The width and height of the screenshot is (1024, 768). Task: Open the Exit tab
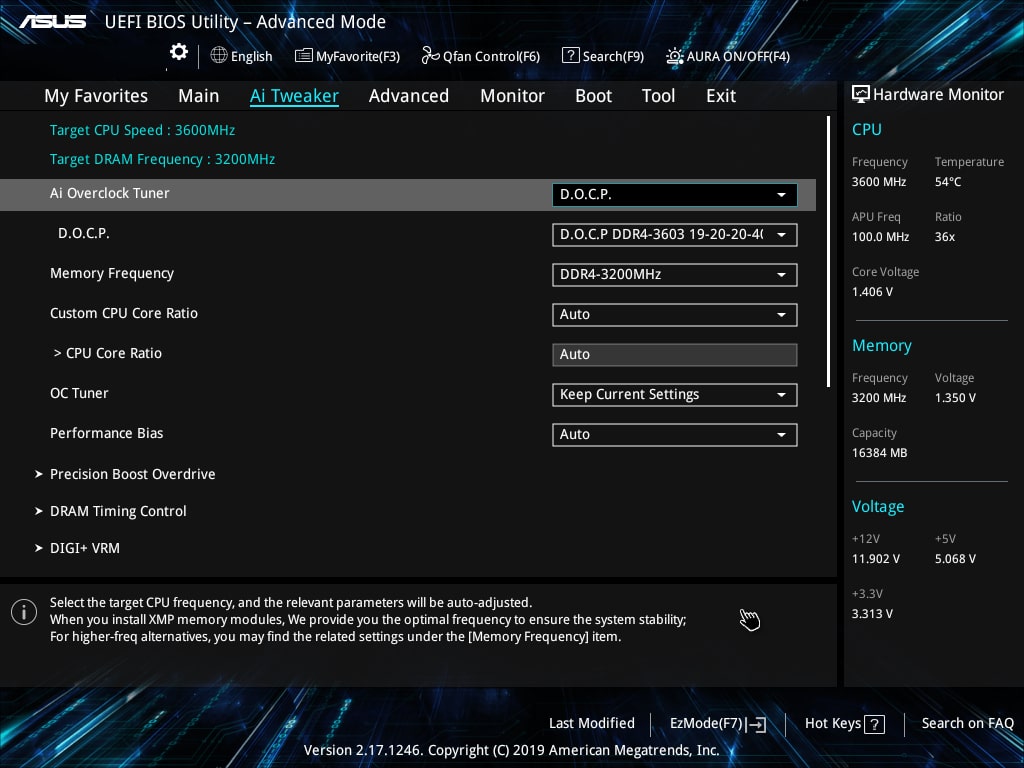tap(721, 96)
